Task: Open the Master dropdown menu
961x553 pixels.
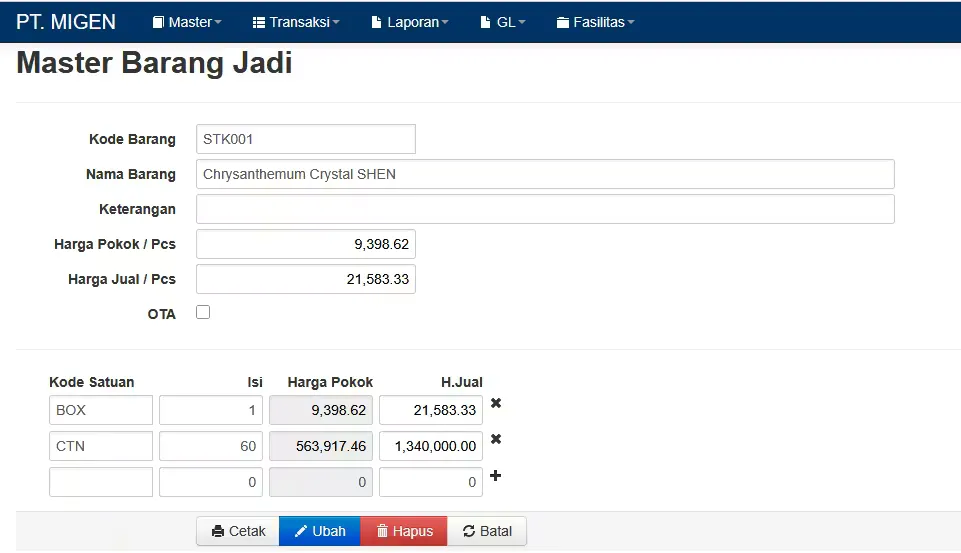Action: pyautogui.click(x=187, y=22)
